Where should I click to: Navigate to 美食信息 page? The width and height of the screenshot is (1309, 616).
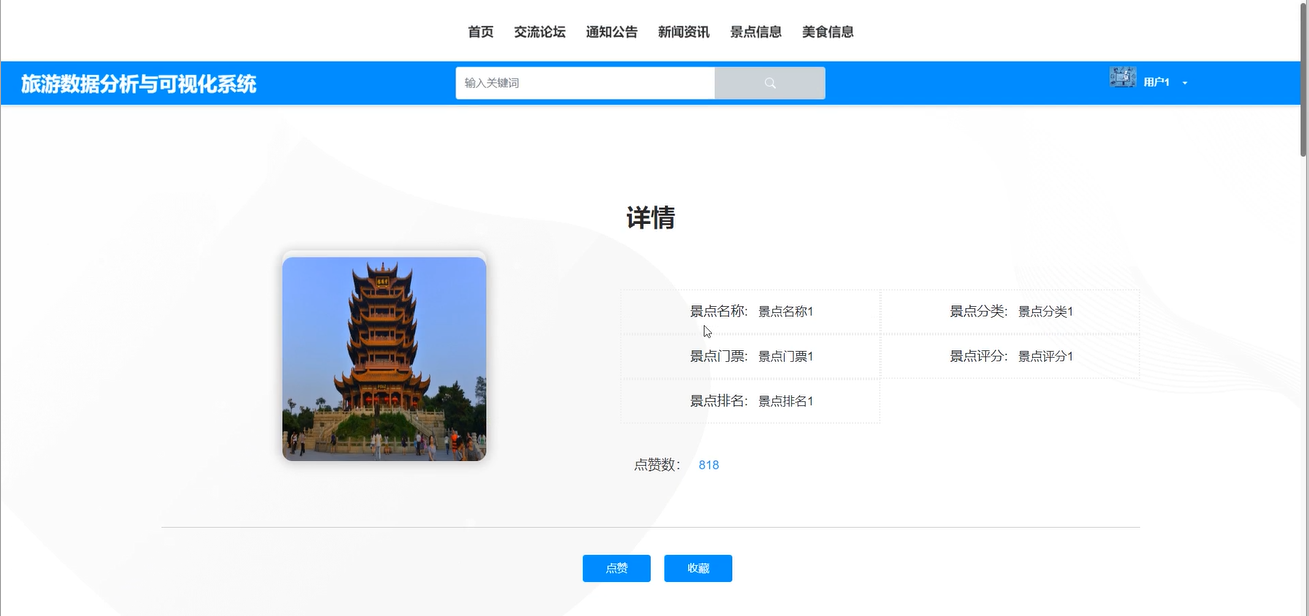pos(828,32)
